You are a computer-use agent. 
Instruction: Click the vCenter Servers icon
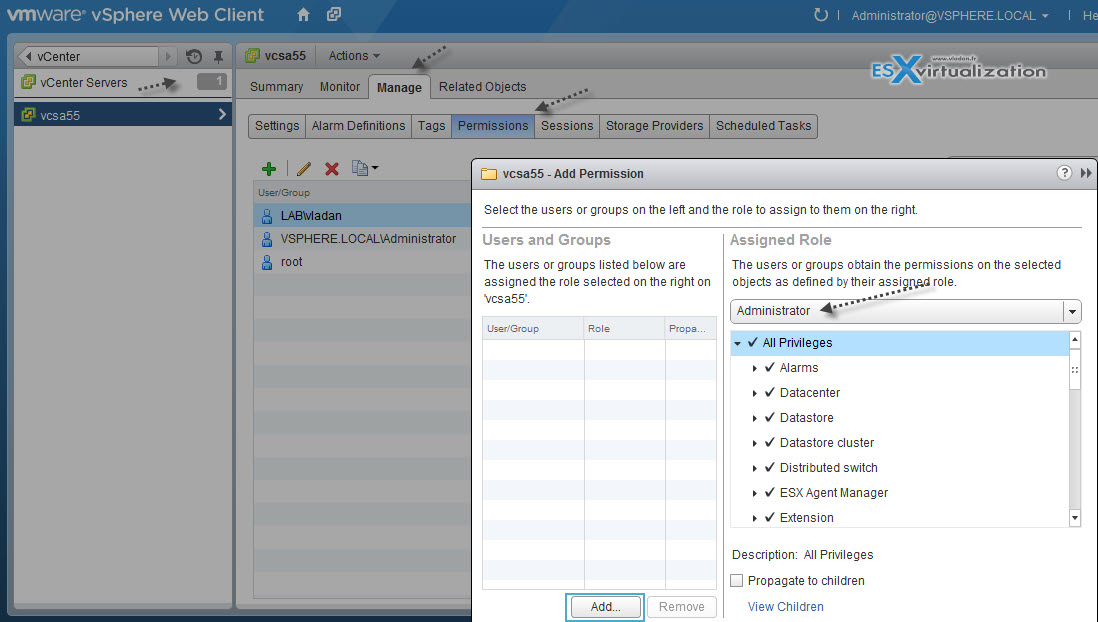28,83
